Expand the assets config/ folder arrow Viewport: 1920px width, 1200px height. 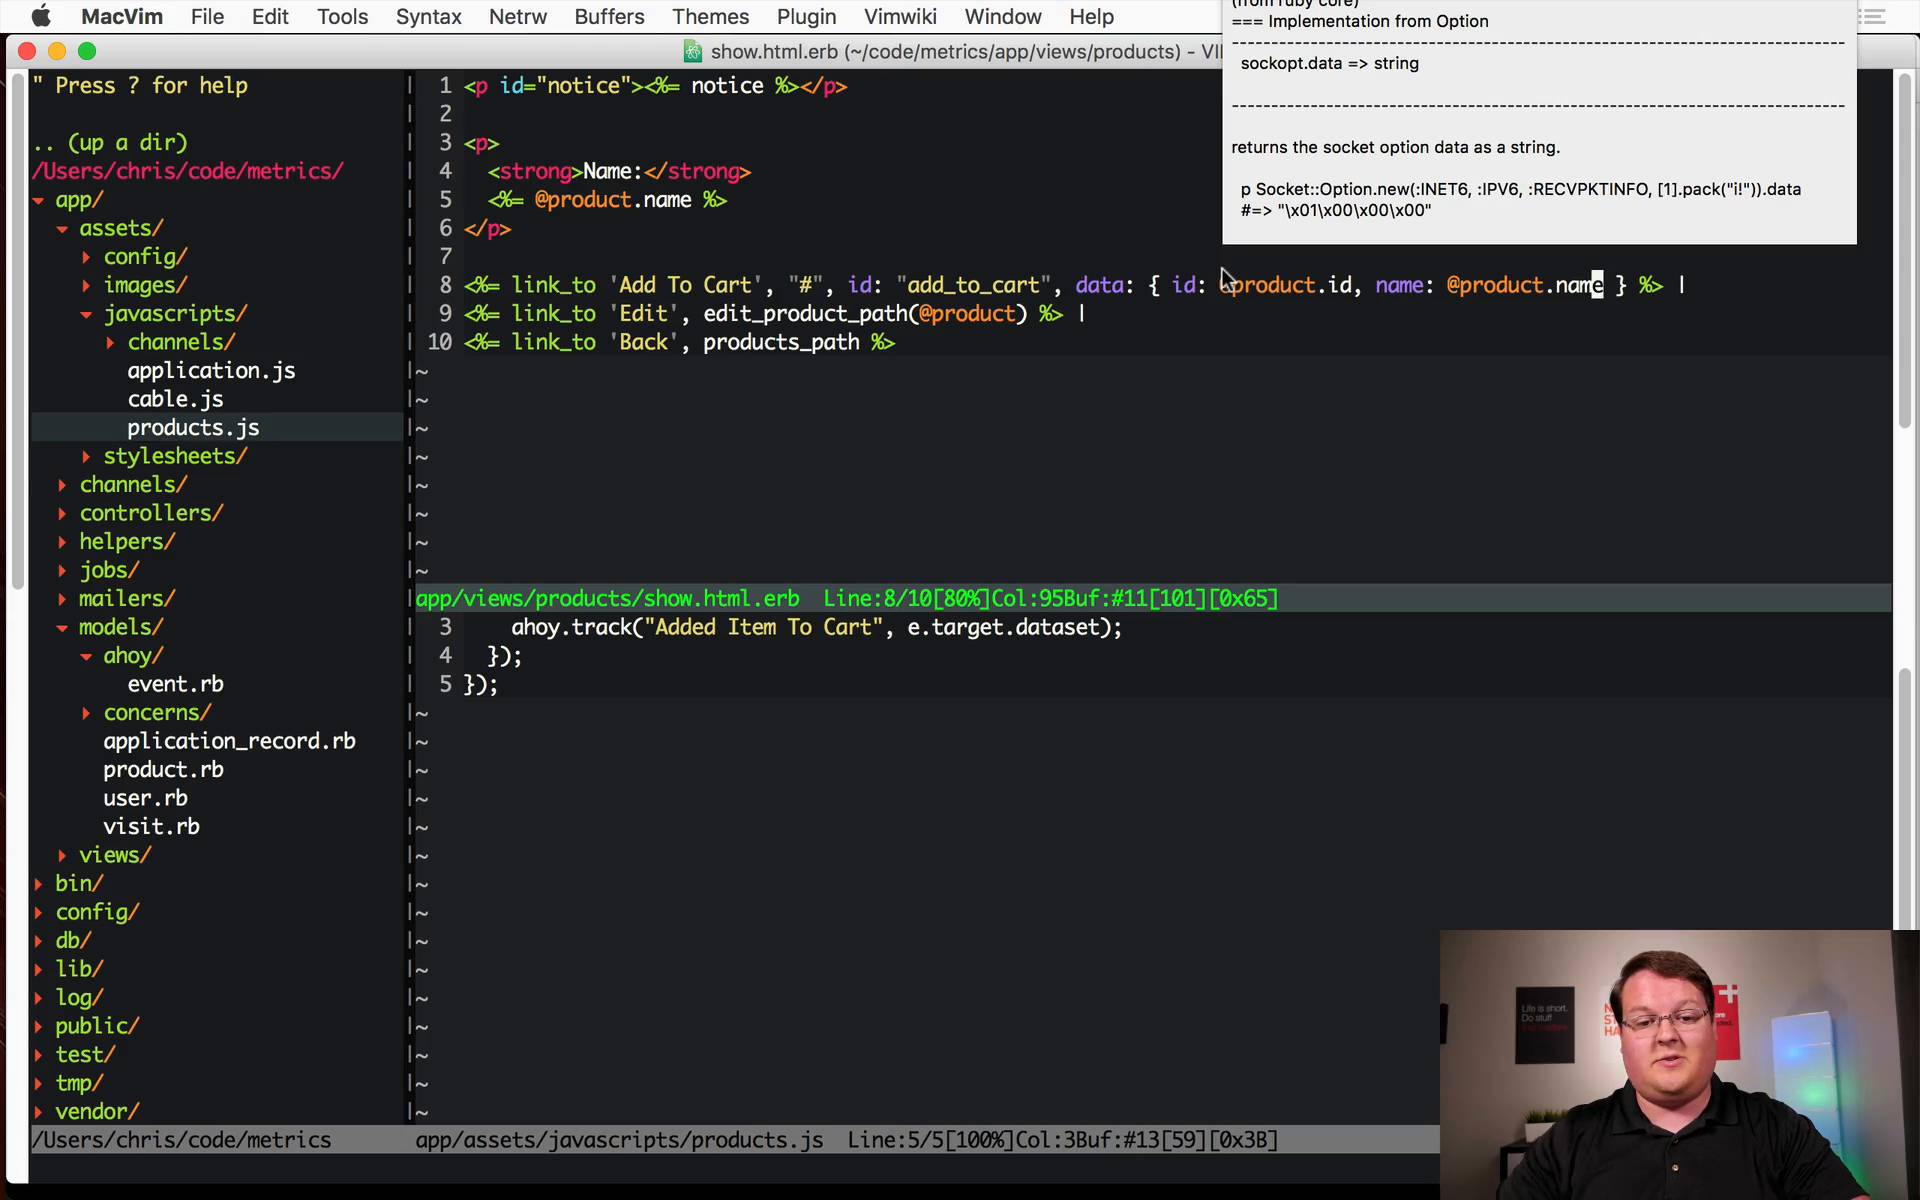[x=86, y=257]
